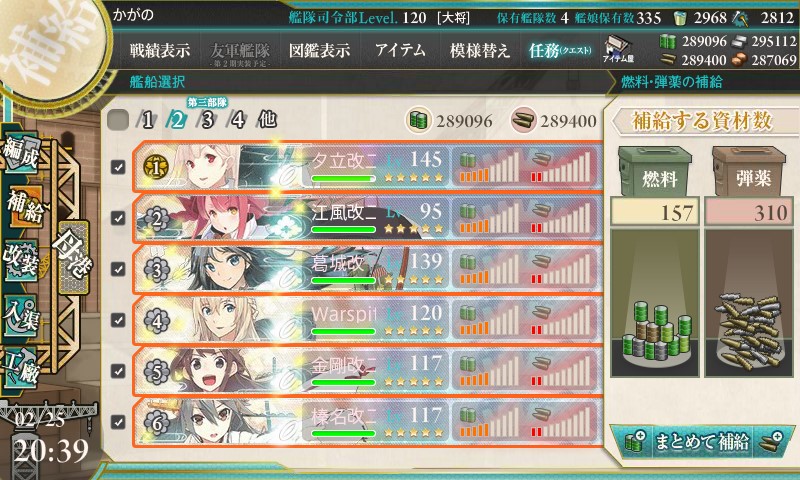This screenshot has width=800, height=480.
Task: Click the 弾薬 ammo supply box
Action: point(748,172)
